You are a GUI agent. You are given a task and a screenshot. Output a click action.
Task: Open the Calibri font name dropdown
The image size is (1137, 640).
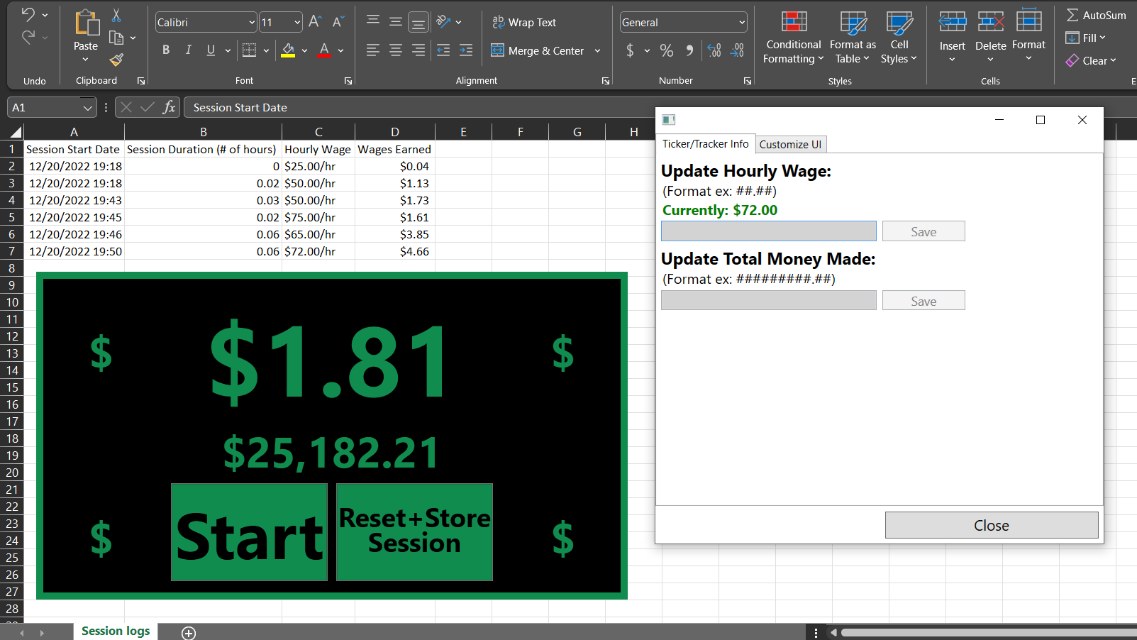click(x=252, y=22)
